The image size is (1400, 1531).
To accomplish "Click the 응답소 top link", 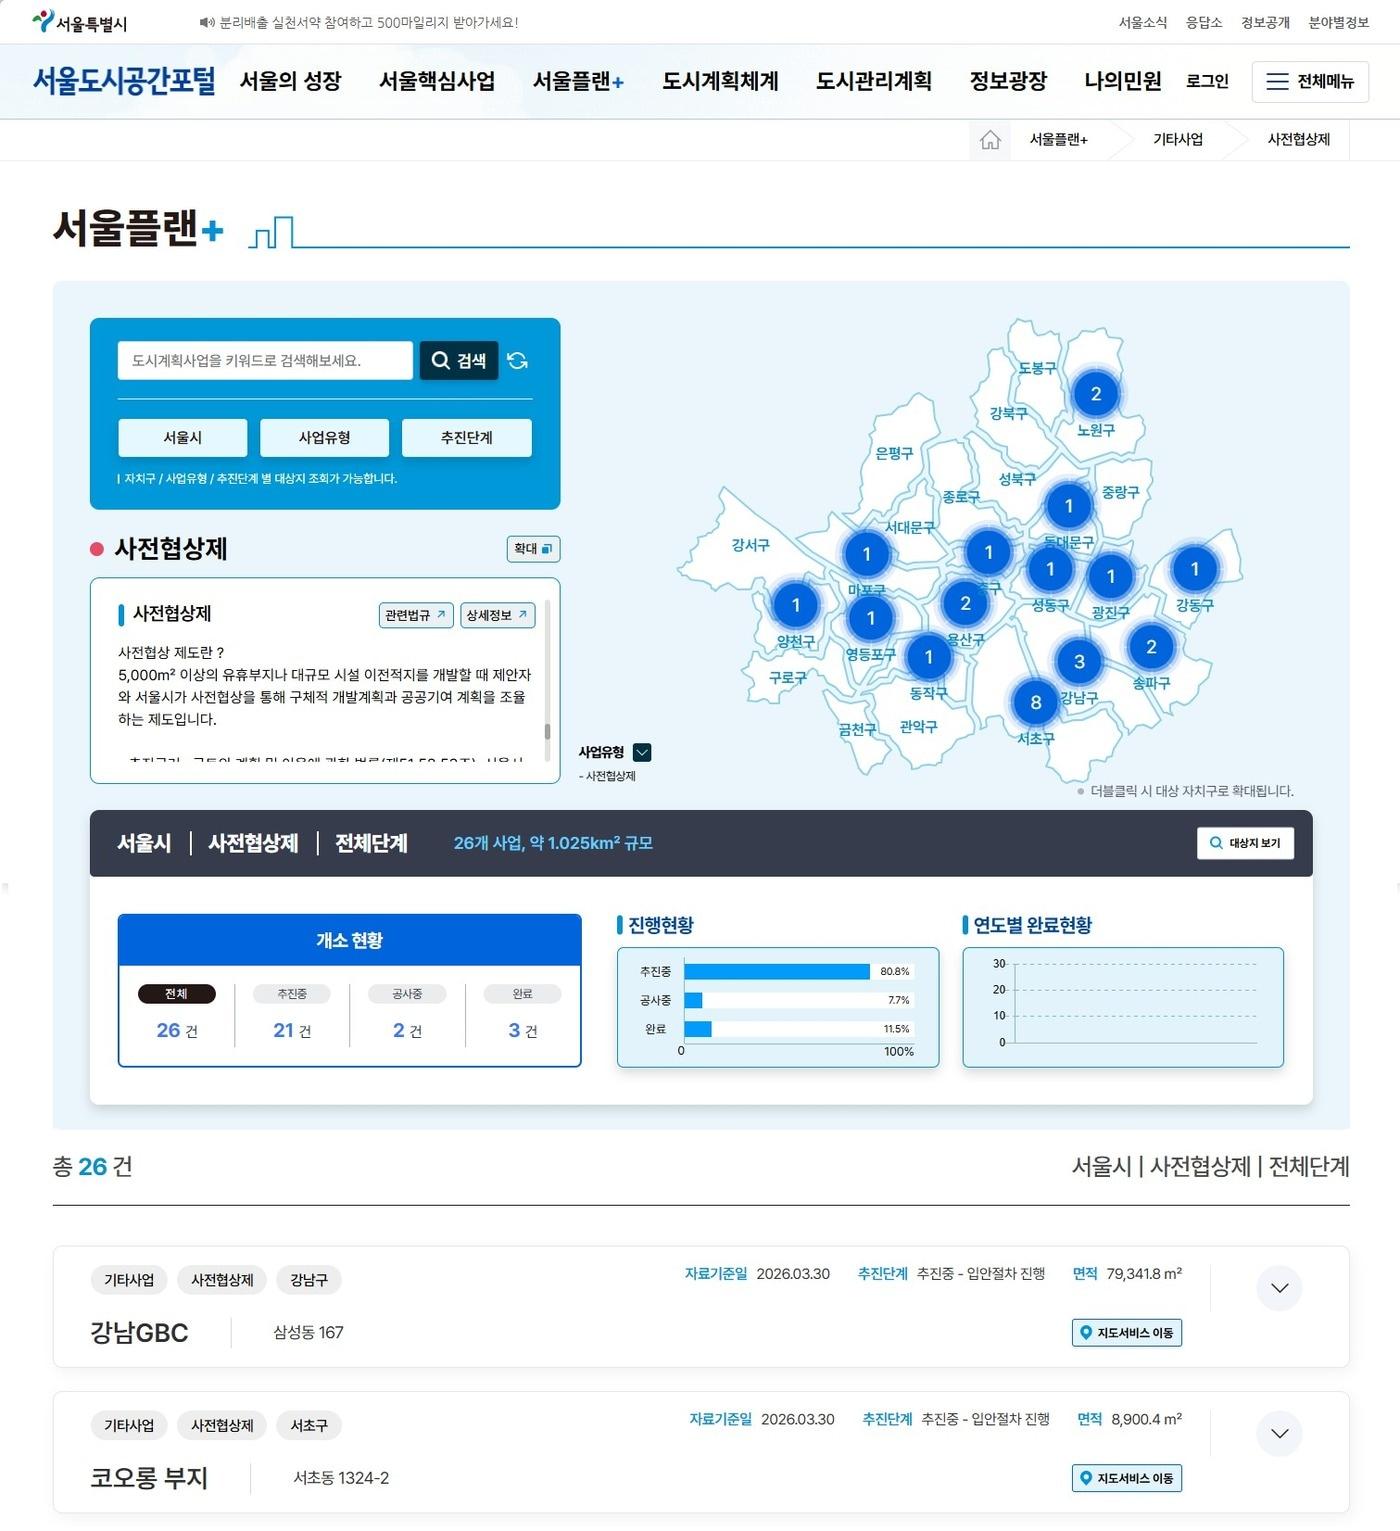I will pyautogui.click(x=1204, y=23).
